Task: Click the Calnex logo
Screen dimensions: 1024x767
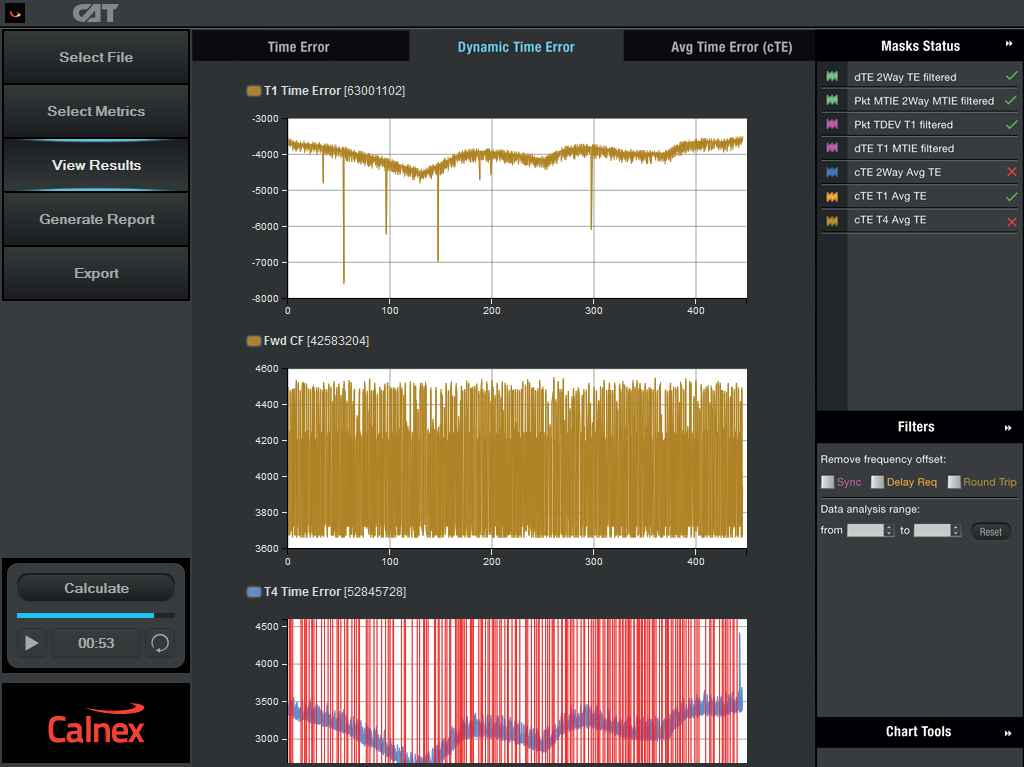Action: pyautogui.click(x=96, y=727)
